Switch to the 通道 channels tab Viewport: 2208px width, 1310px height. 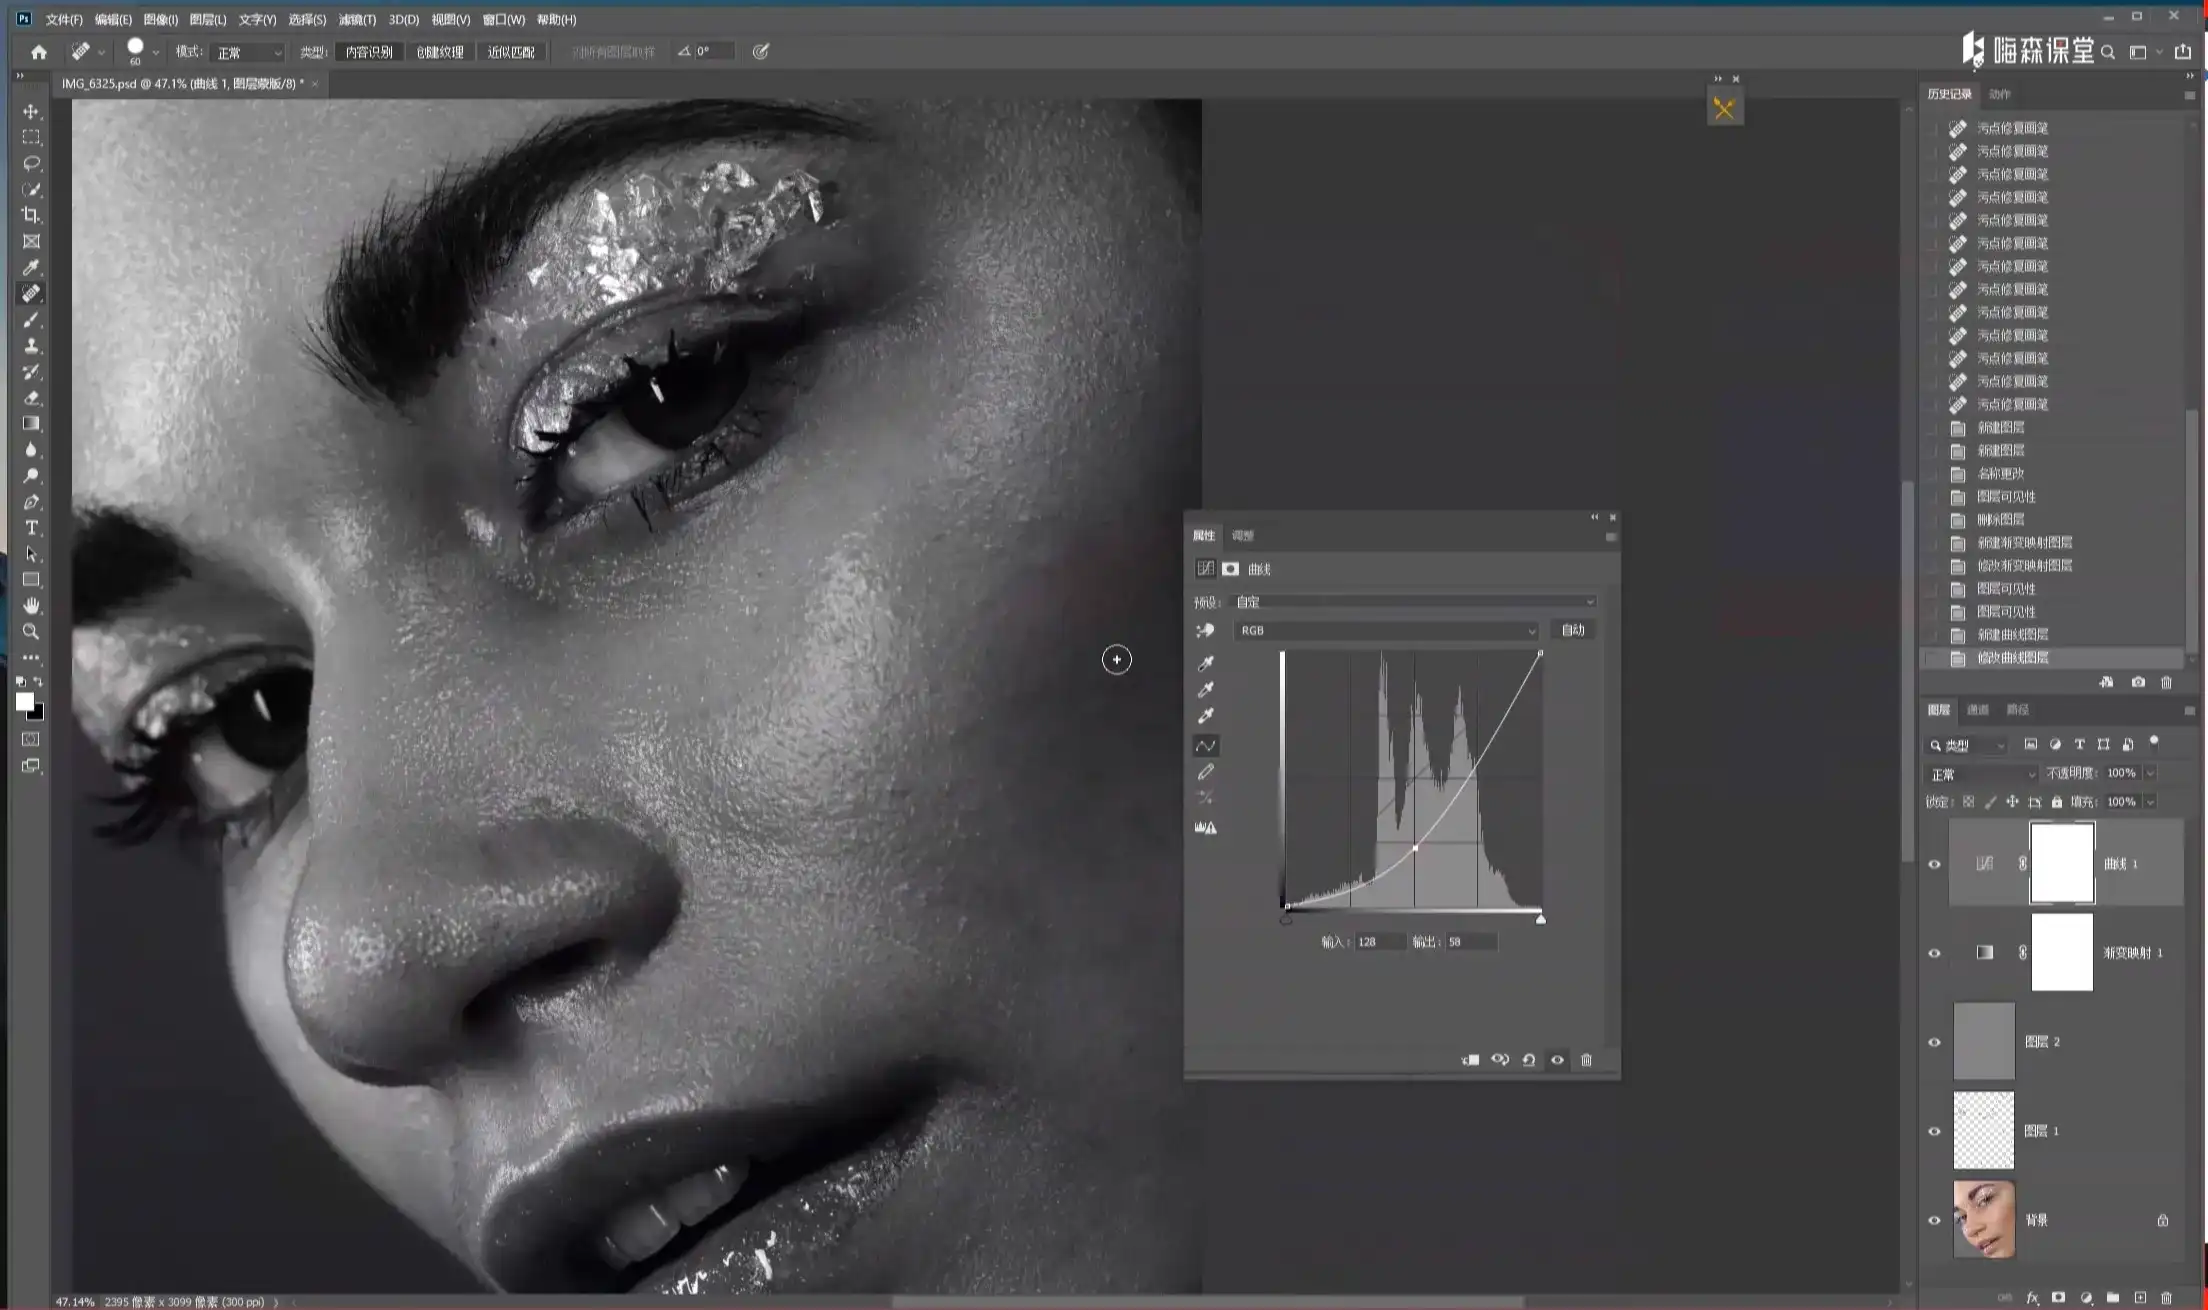(1978, 710)
